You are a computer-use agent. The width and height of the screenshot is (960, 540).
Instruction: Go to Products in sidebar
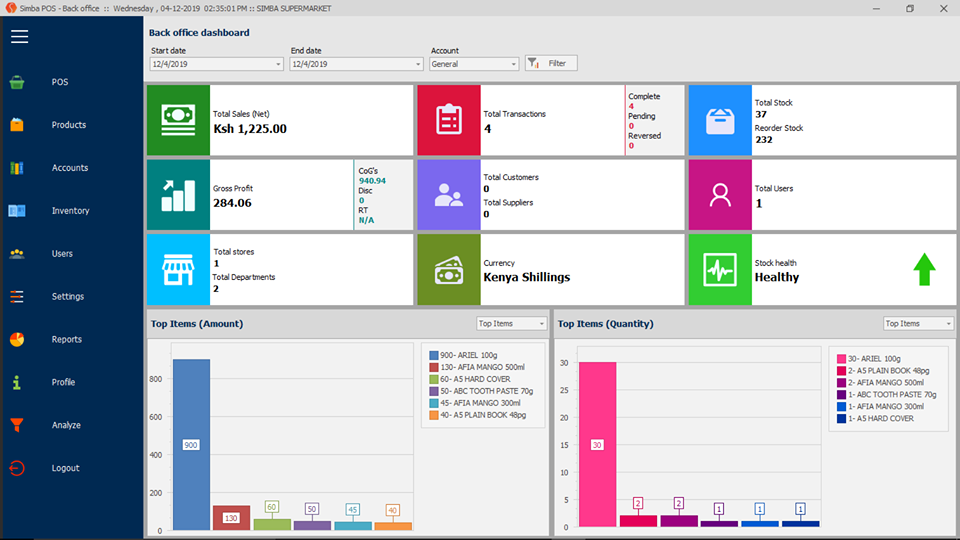(69, 125)
